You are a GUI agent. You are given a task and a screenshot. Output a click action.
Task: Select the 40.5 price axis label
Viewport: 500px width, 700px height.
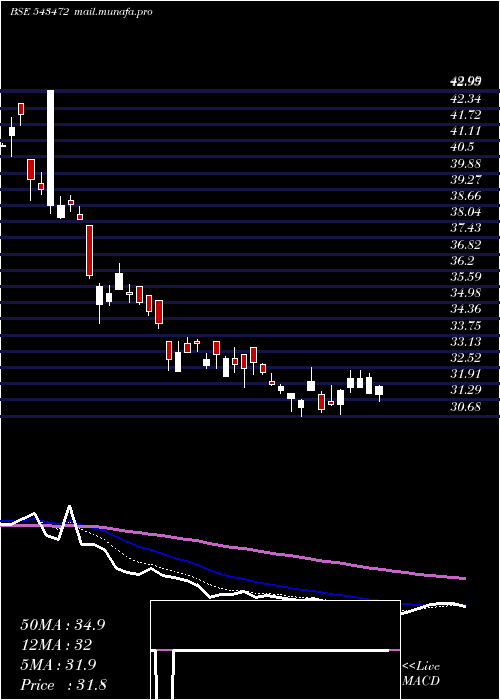click(463, 147)
